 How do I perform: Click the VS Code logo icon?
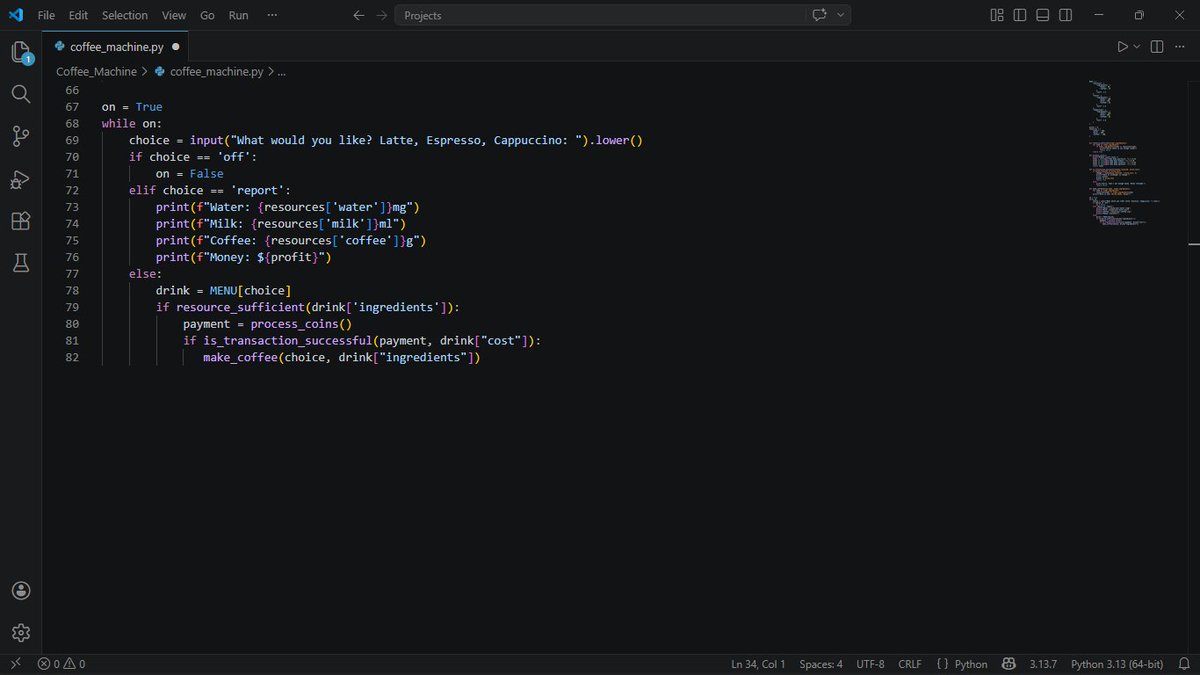[15, 15]
